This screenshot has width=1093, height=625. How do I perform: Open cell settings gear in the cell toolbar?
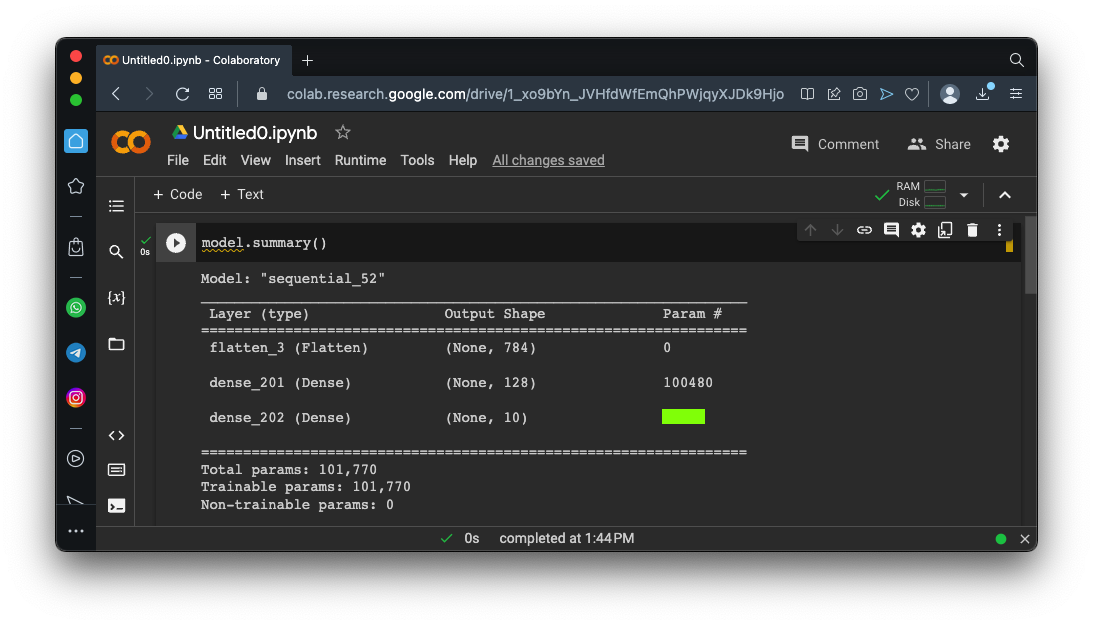click(x=918, y=230)
